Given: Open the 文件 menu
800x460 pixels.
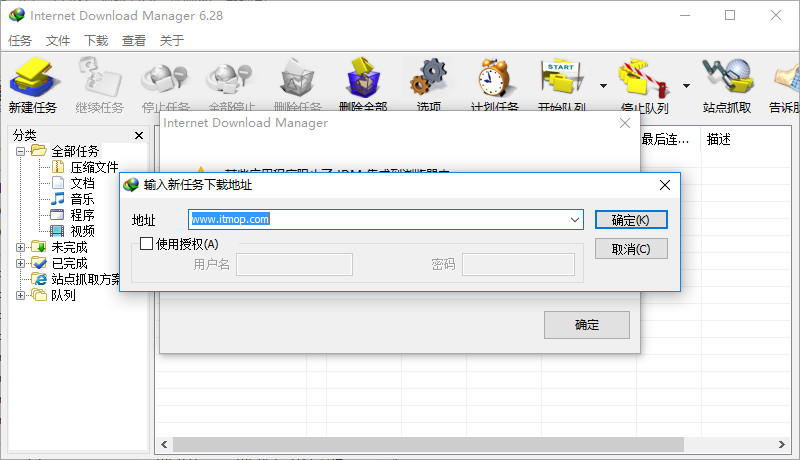Looking at the screenshot, I should pyautogui.click(x=58, y=40).
